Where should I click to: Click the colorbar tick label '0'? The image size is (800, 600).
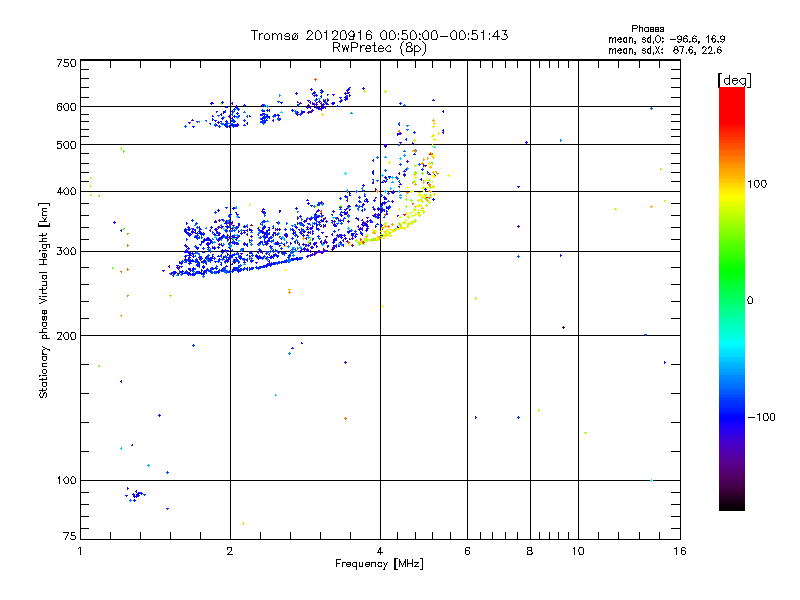pos(750,301)
